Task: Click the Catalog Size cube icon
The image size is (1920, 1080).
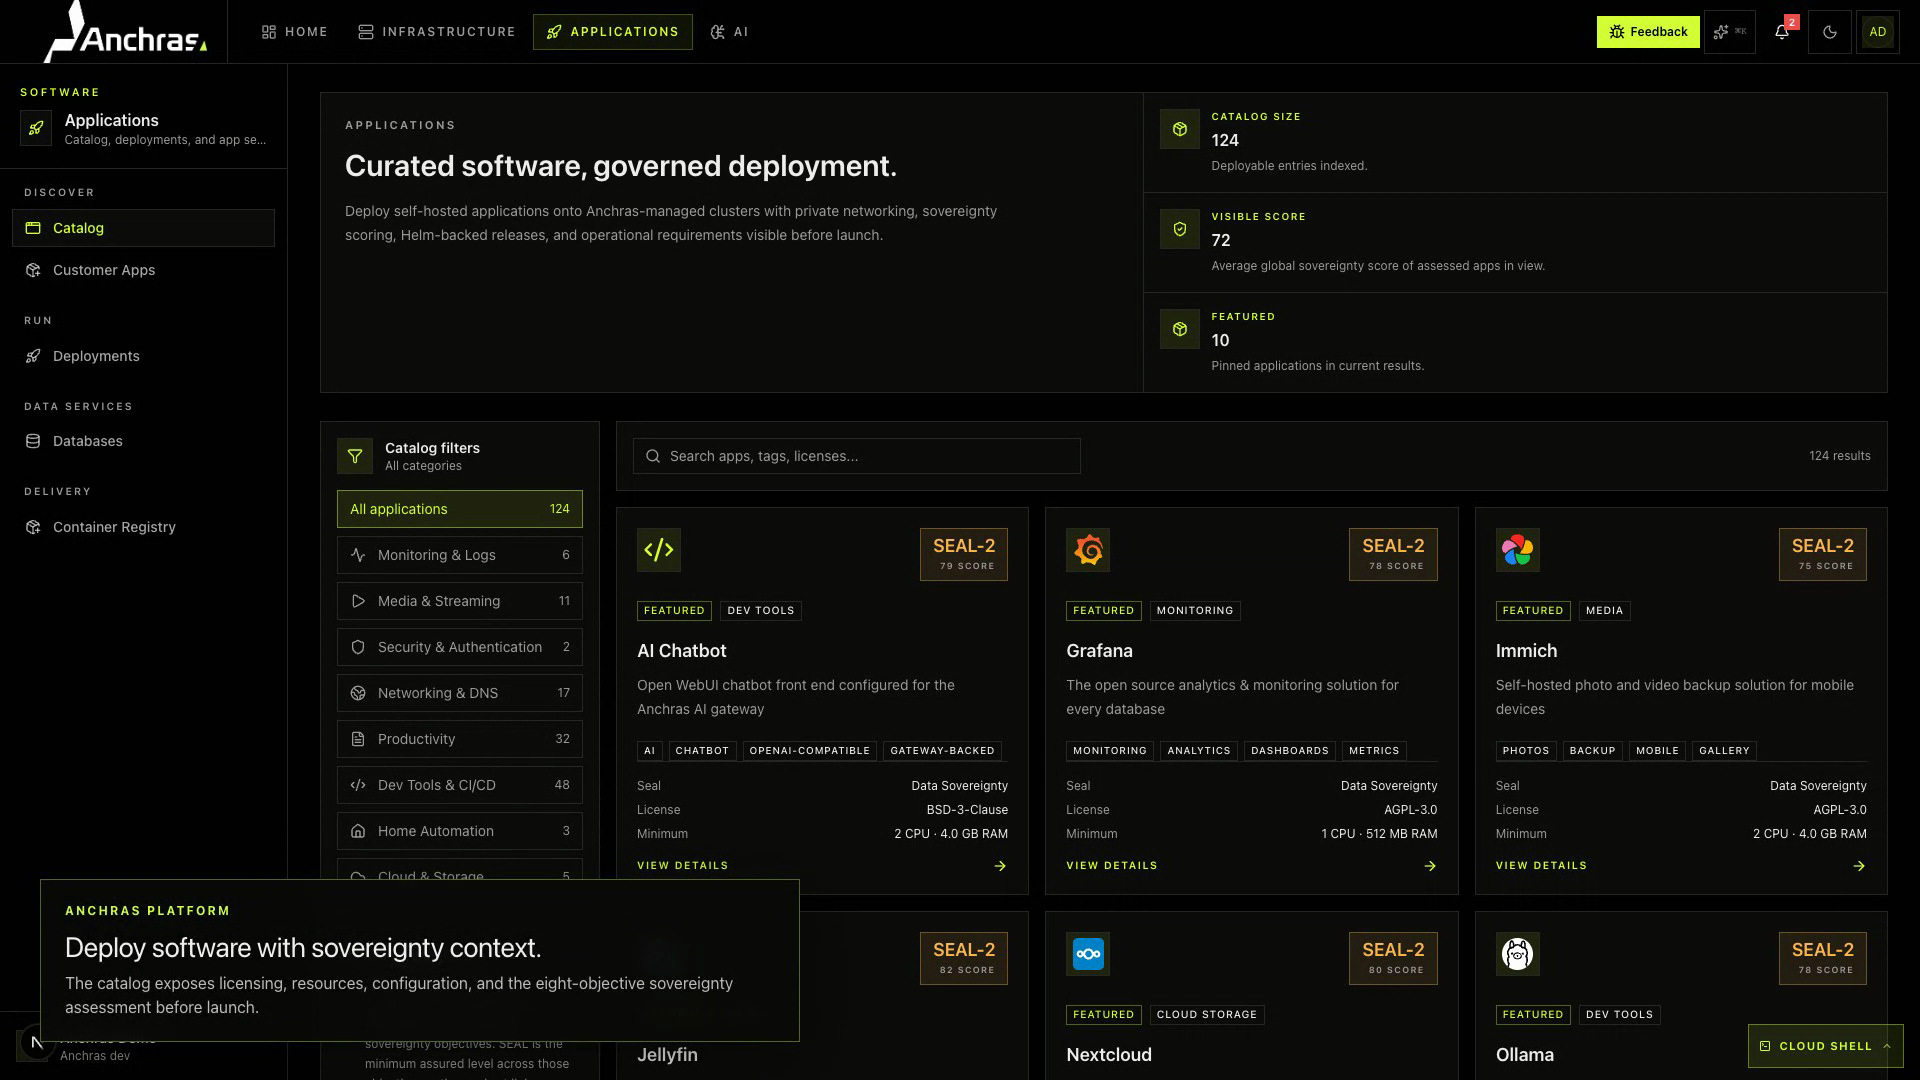Action: point(1180,129)
